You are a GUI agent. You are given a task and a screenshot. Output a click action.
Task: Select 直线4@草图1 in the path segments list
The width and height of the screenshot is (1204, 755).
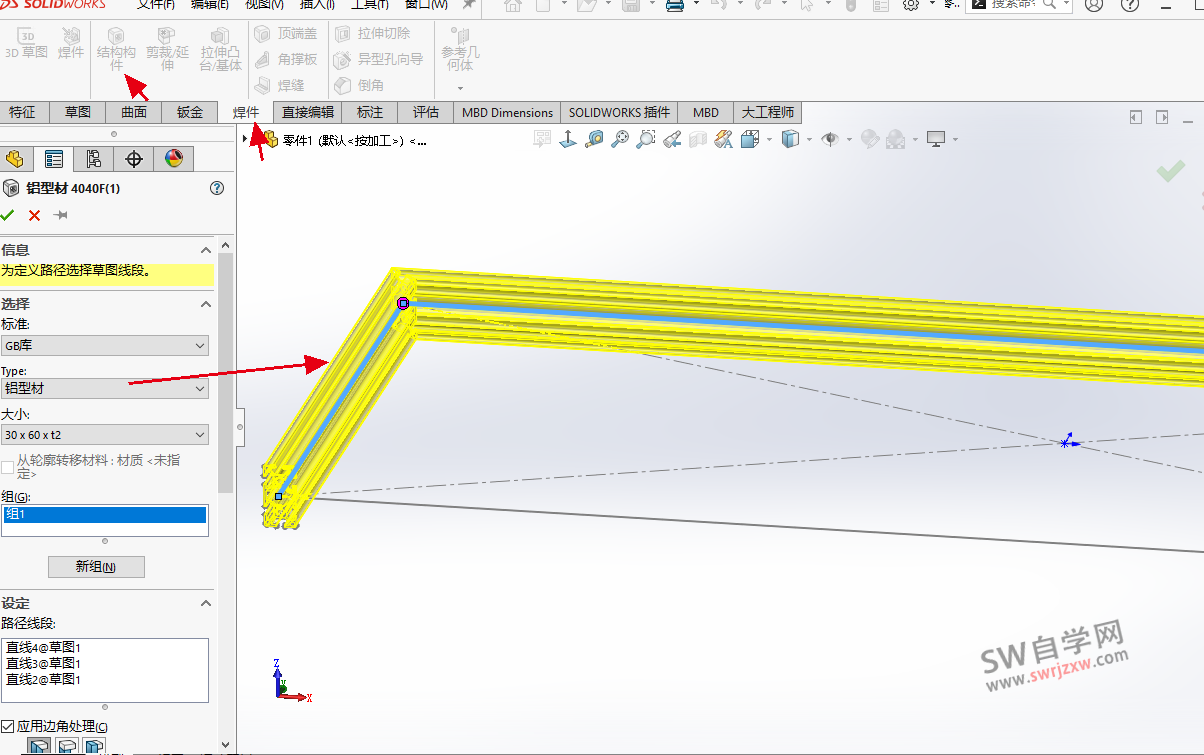pos(42,647)
